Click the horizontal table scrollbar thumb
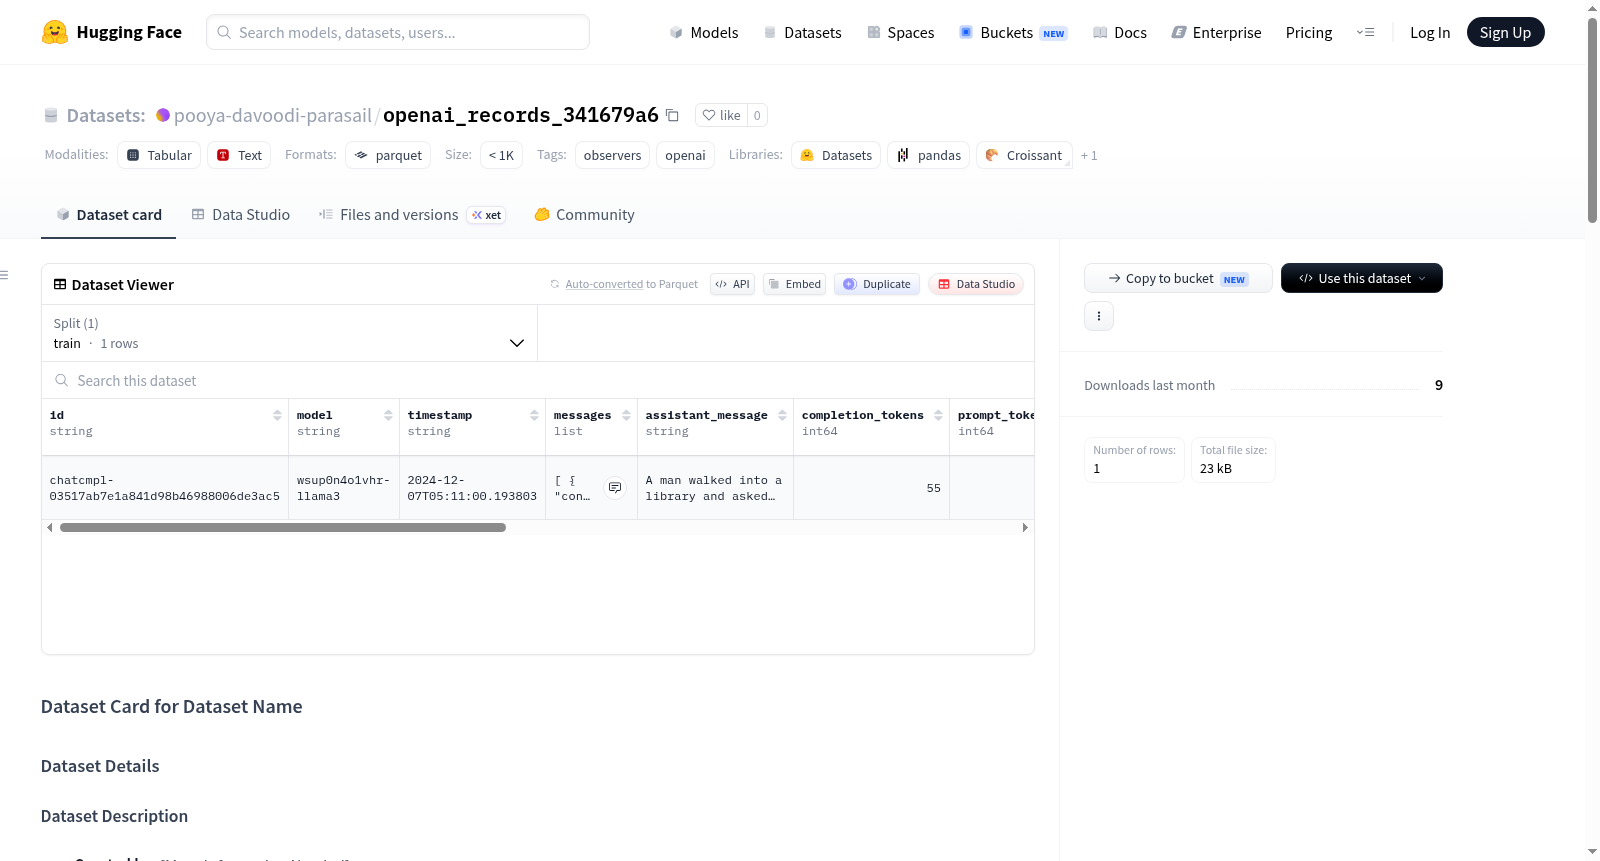The width and height of the screenshot is (1600, 861). tap(283, 527)
